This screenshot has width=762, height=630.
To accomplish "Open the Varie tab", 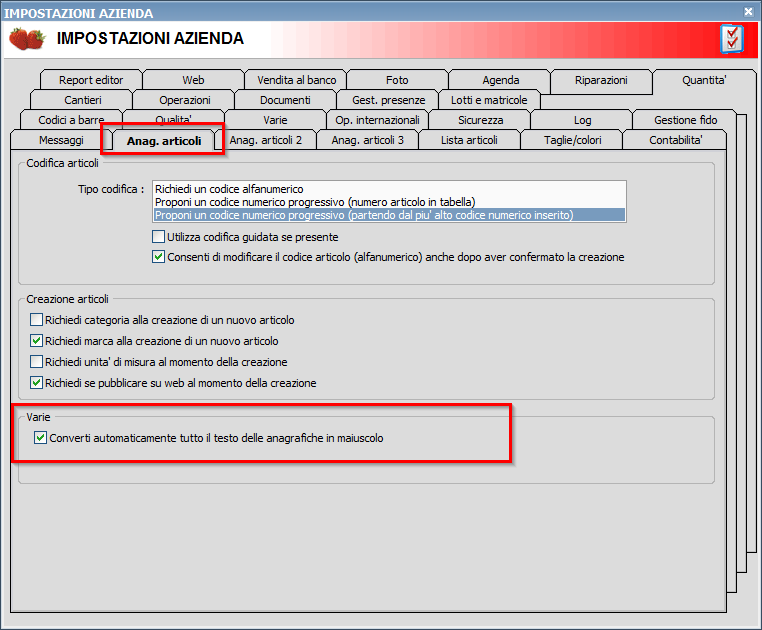I will (275, 120).
